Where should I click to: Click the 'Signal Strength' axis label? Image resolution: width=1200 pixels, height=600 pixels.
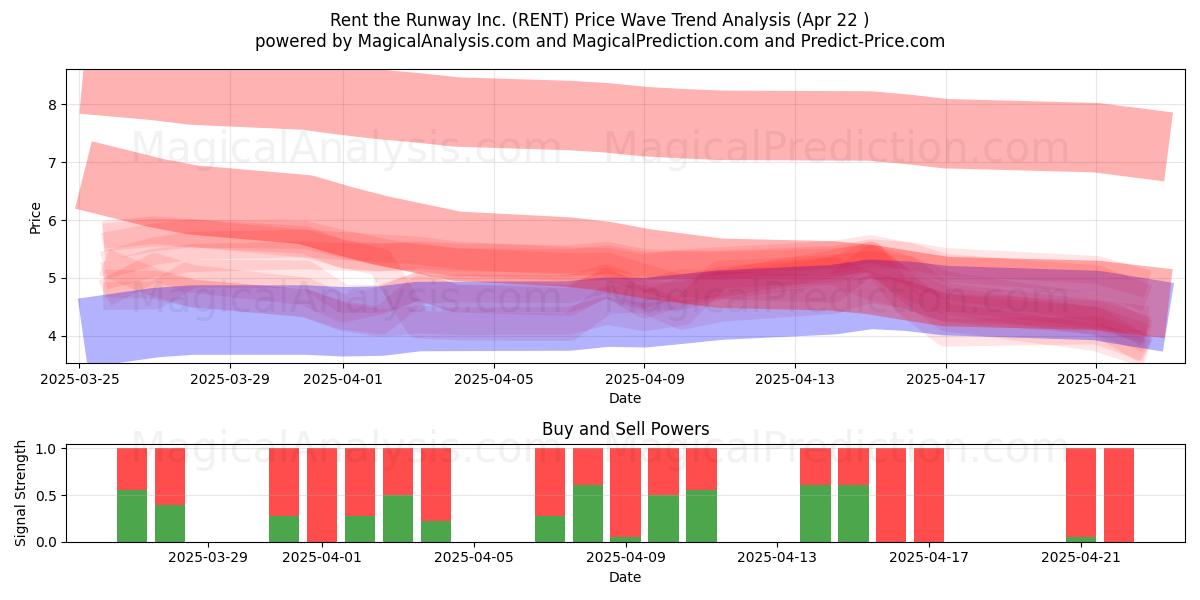coord(22,495)
